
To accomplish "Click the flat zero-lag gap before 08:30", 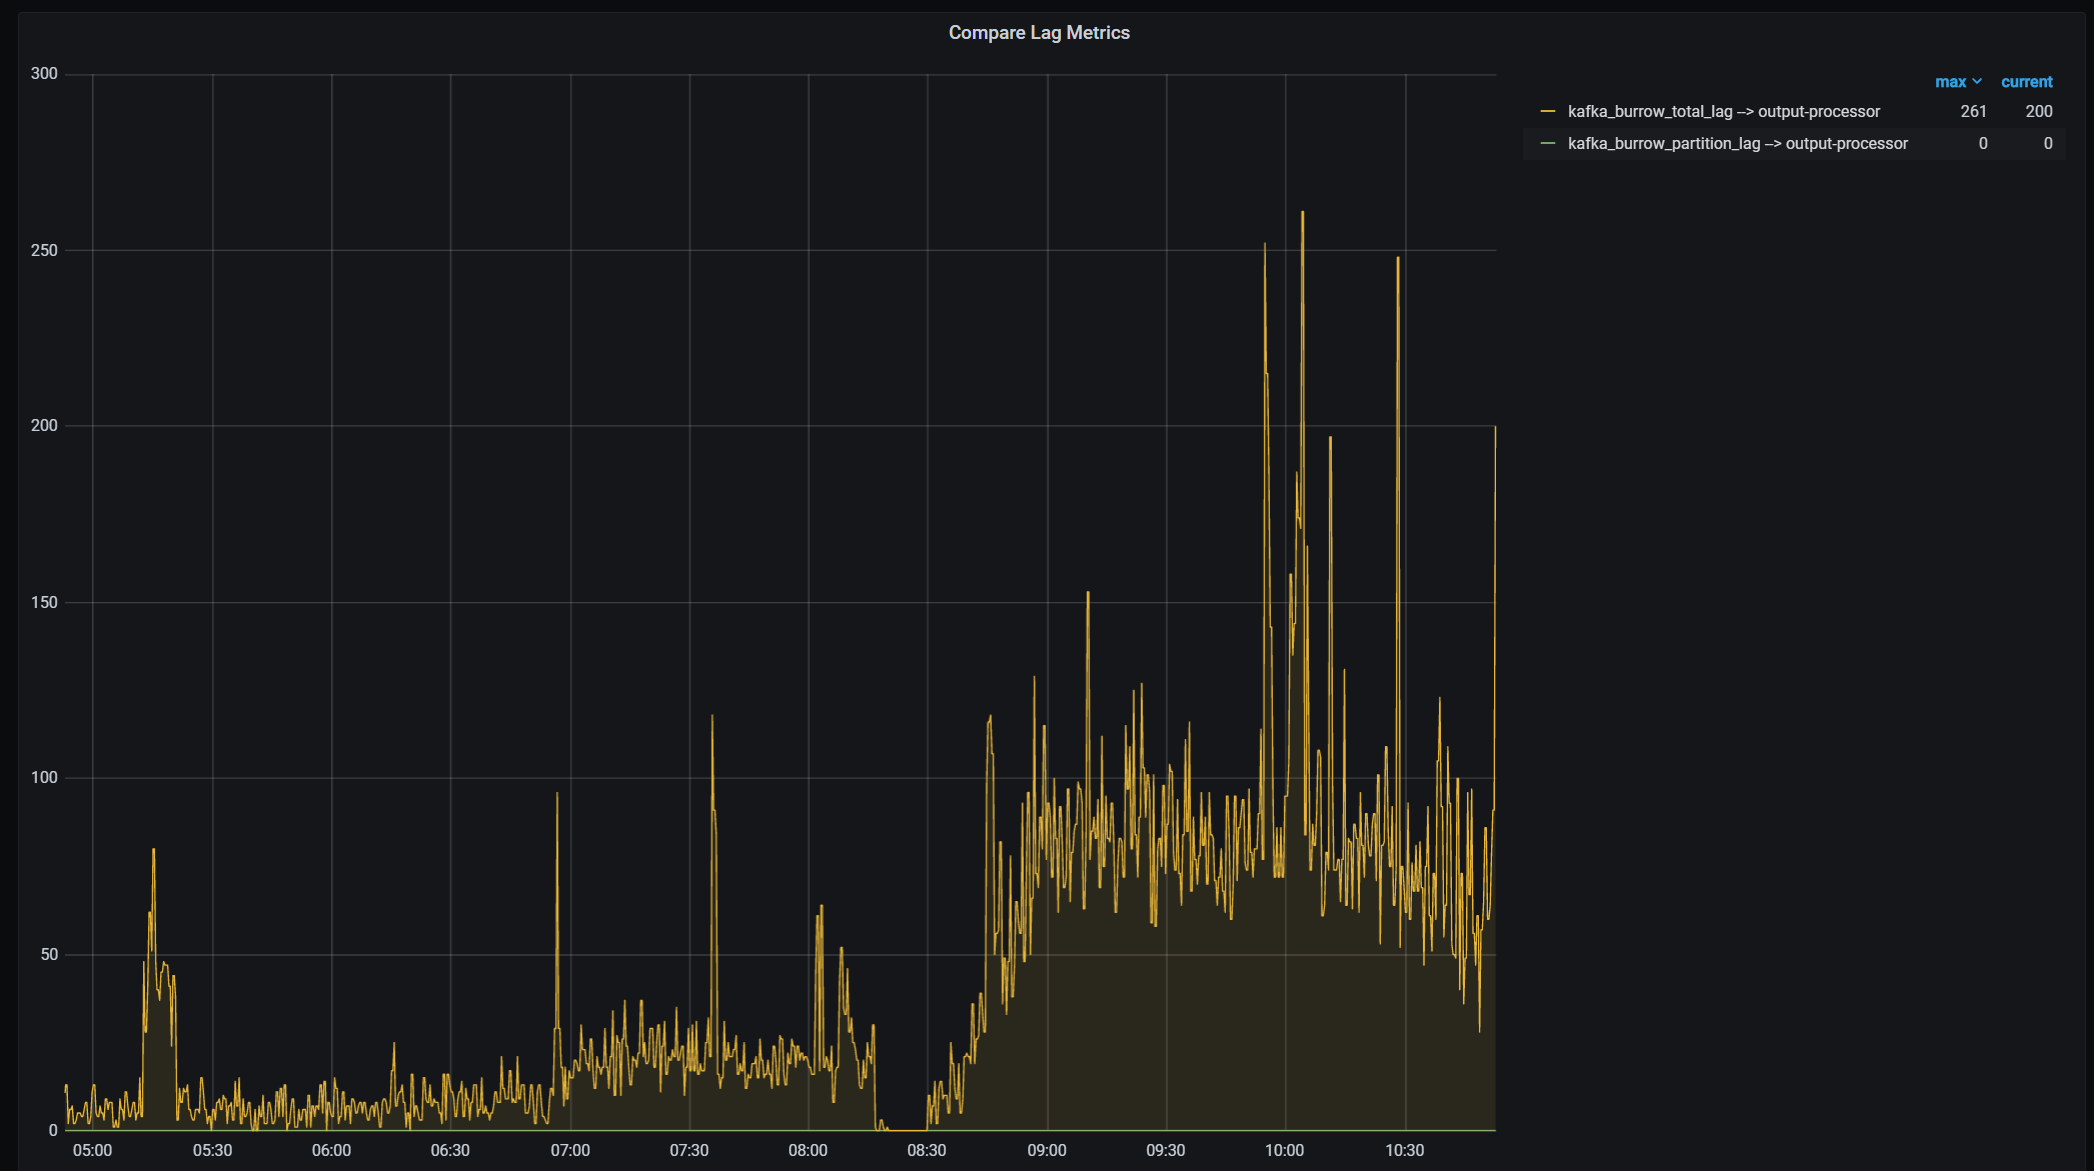I will click(x=905, y=1129).
